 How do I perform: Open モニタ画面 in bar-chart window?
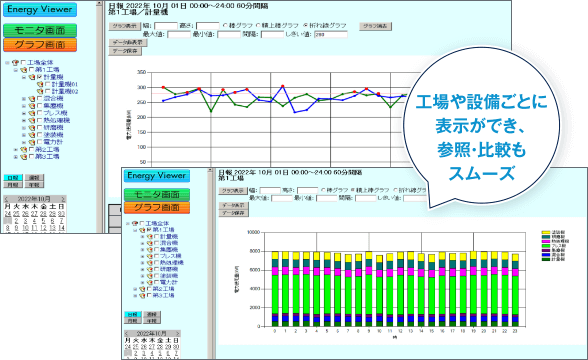click(157, 195)
